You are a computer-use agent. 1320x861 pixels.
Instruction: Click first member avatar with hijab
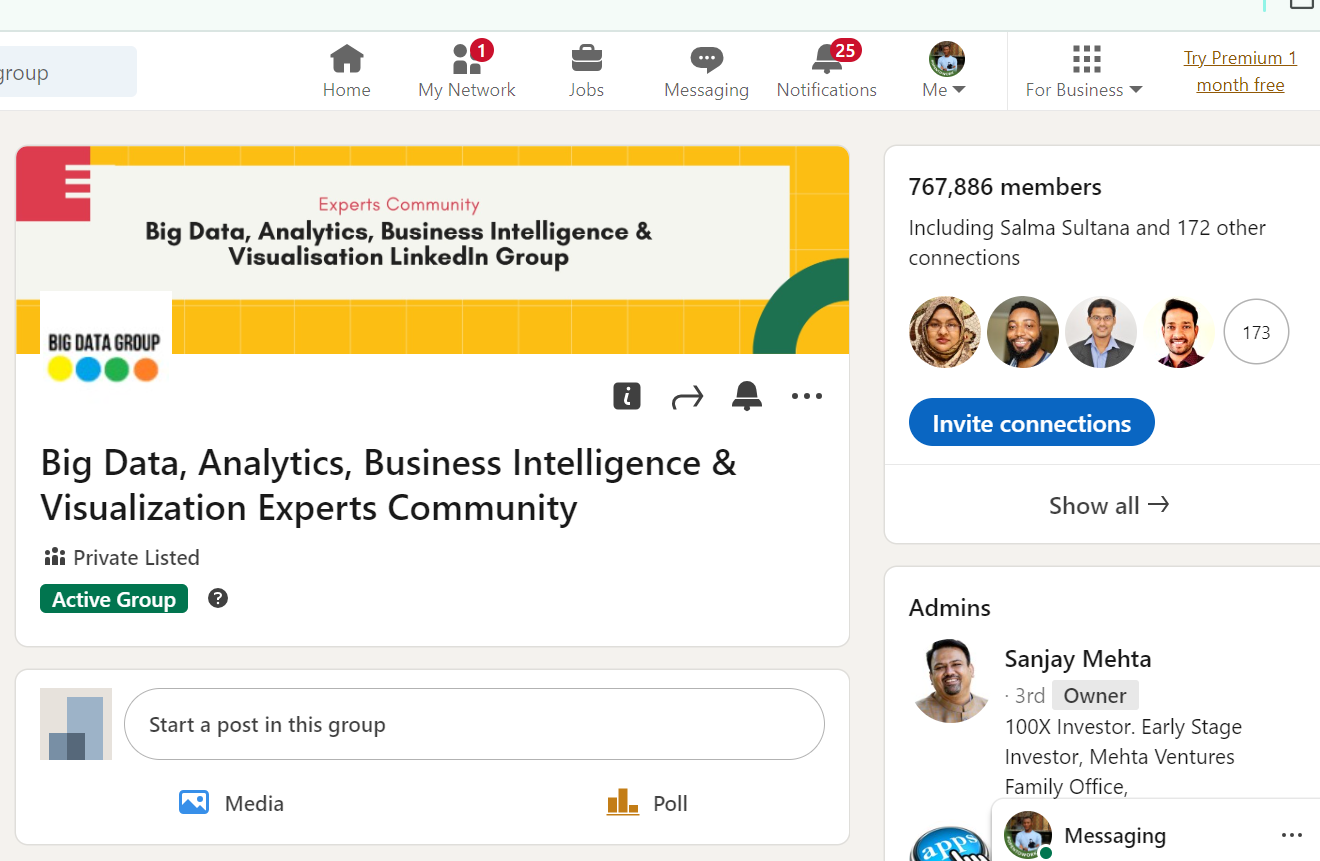pyautogui.click(x=945, y=332)
